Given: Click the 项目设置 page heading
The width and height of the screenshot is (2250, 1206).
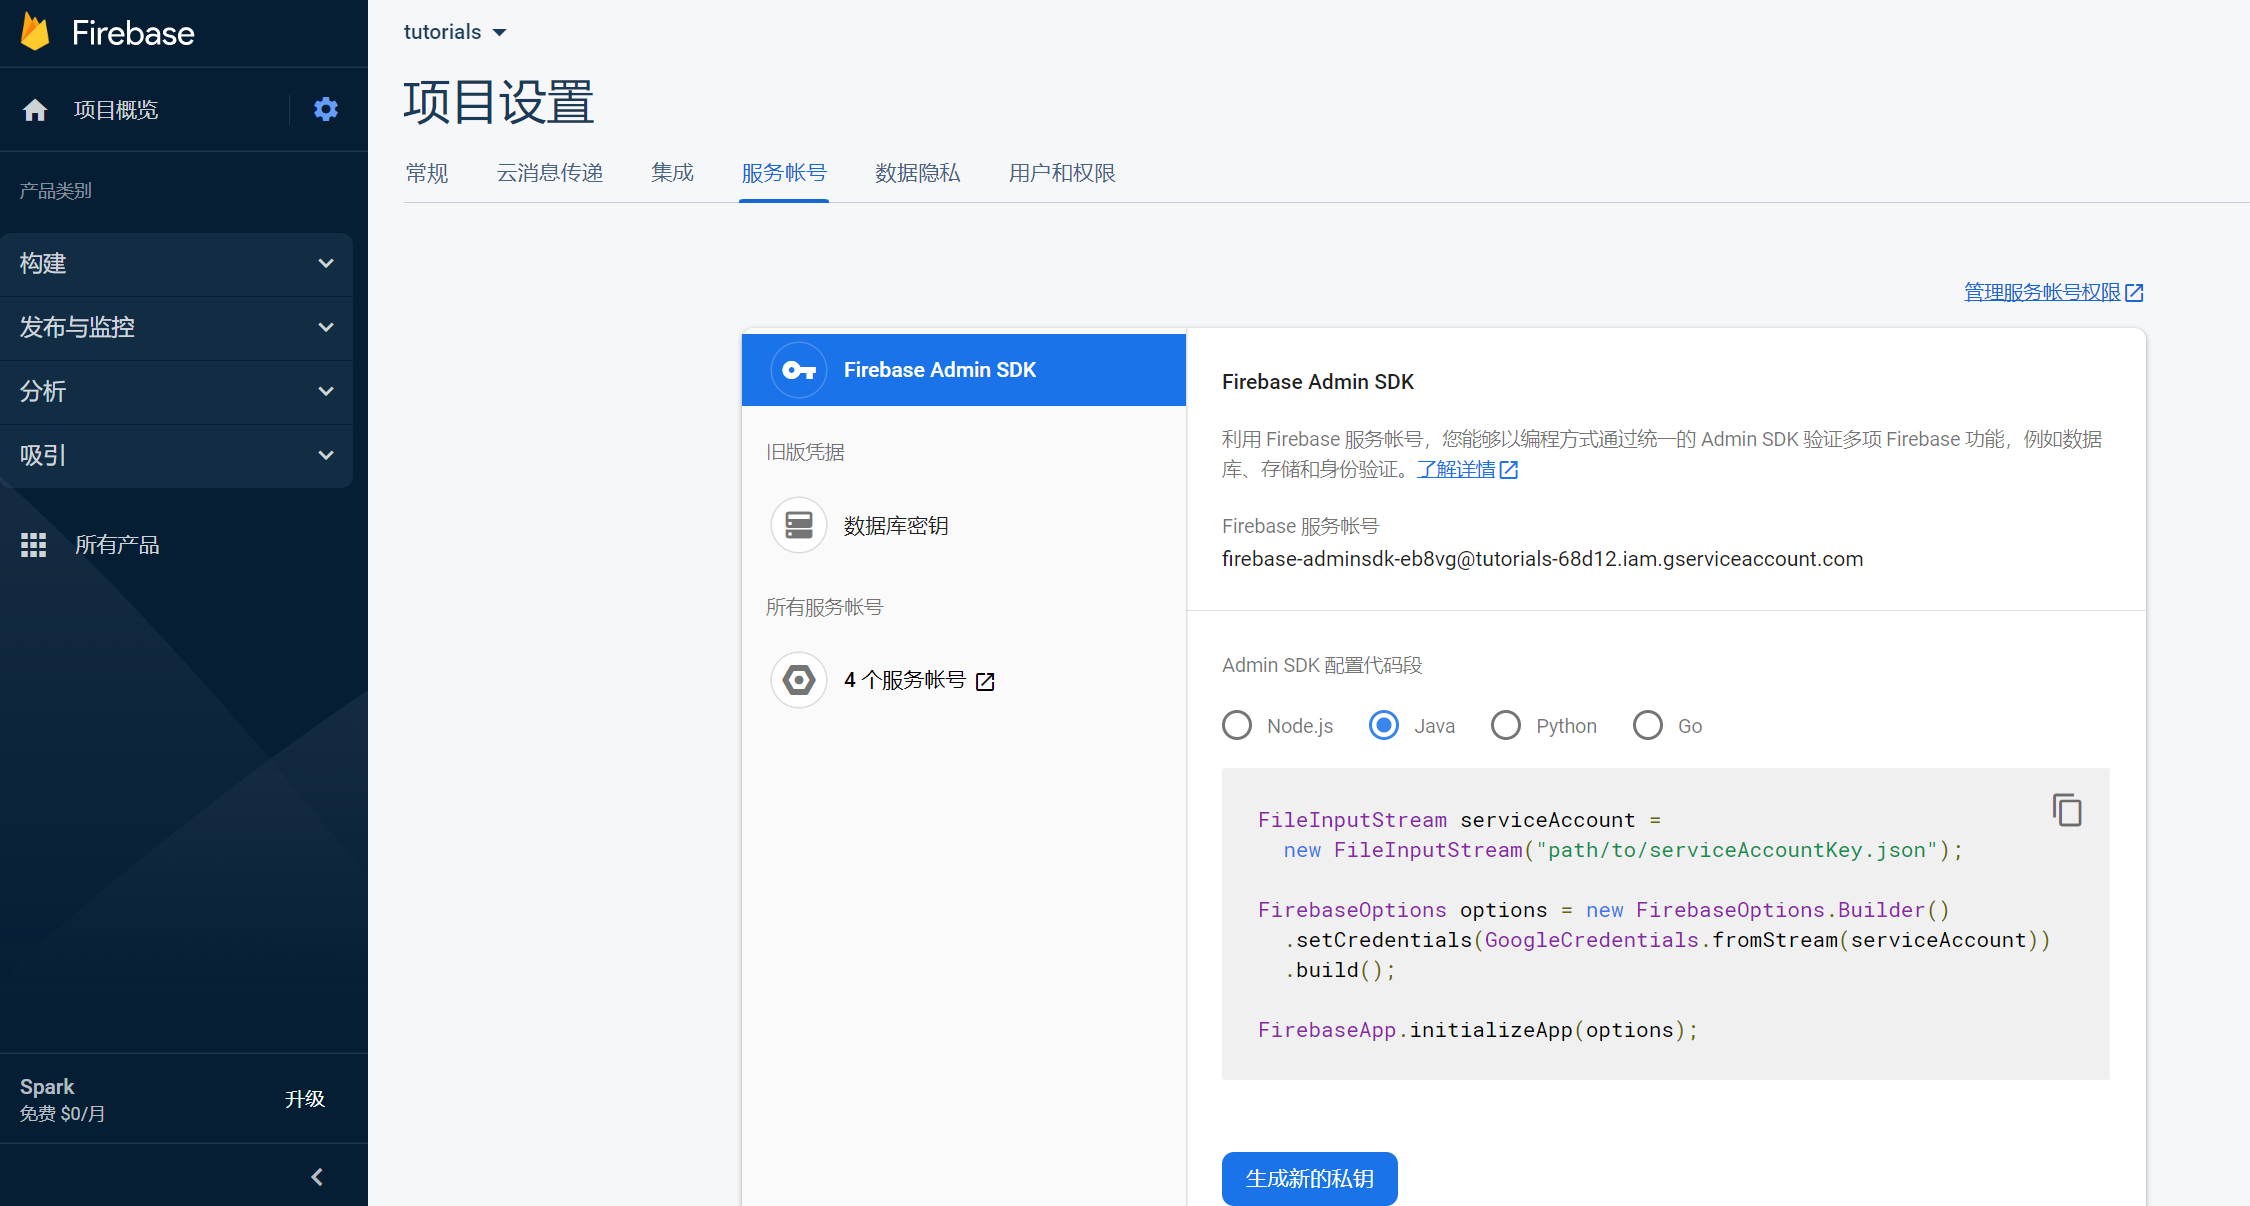Looking at the screenshot, I should pyautogui.click(x=499, y=102).
